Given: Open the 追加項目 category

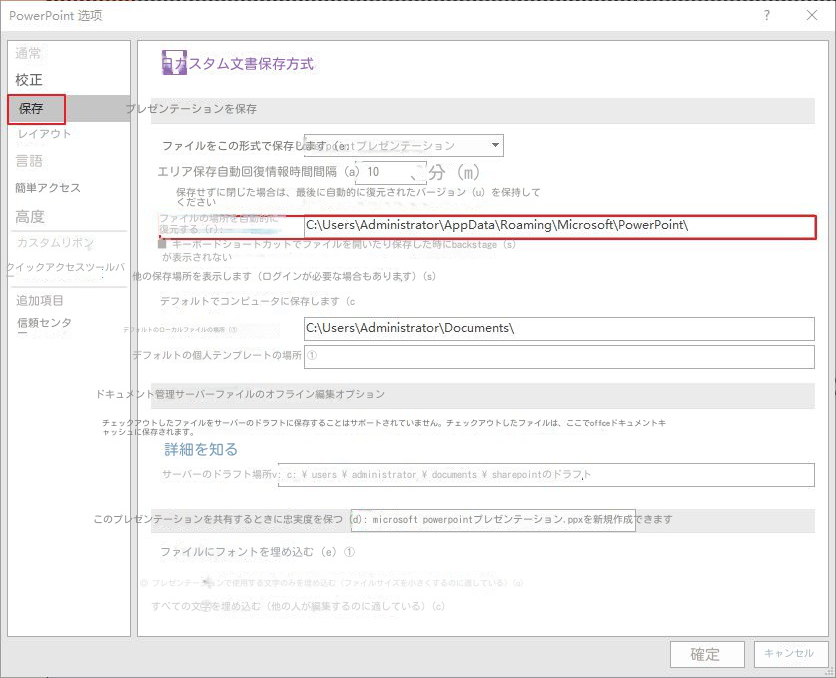Looking at the screenshot, I should click(x=40, y=301).
